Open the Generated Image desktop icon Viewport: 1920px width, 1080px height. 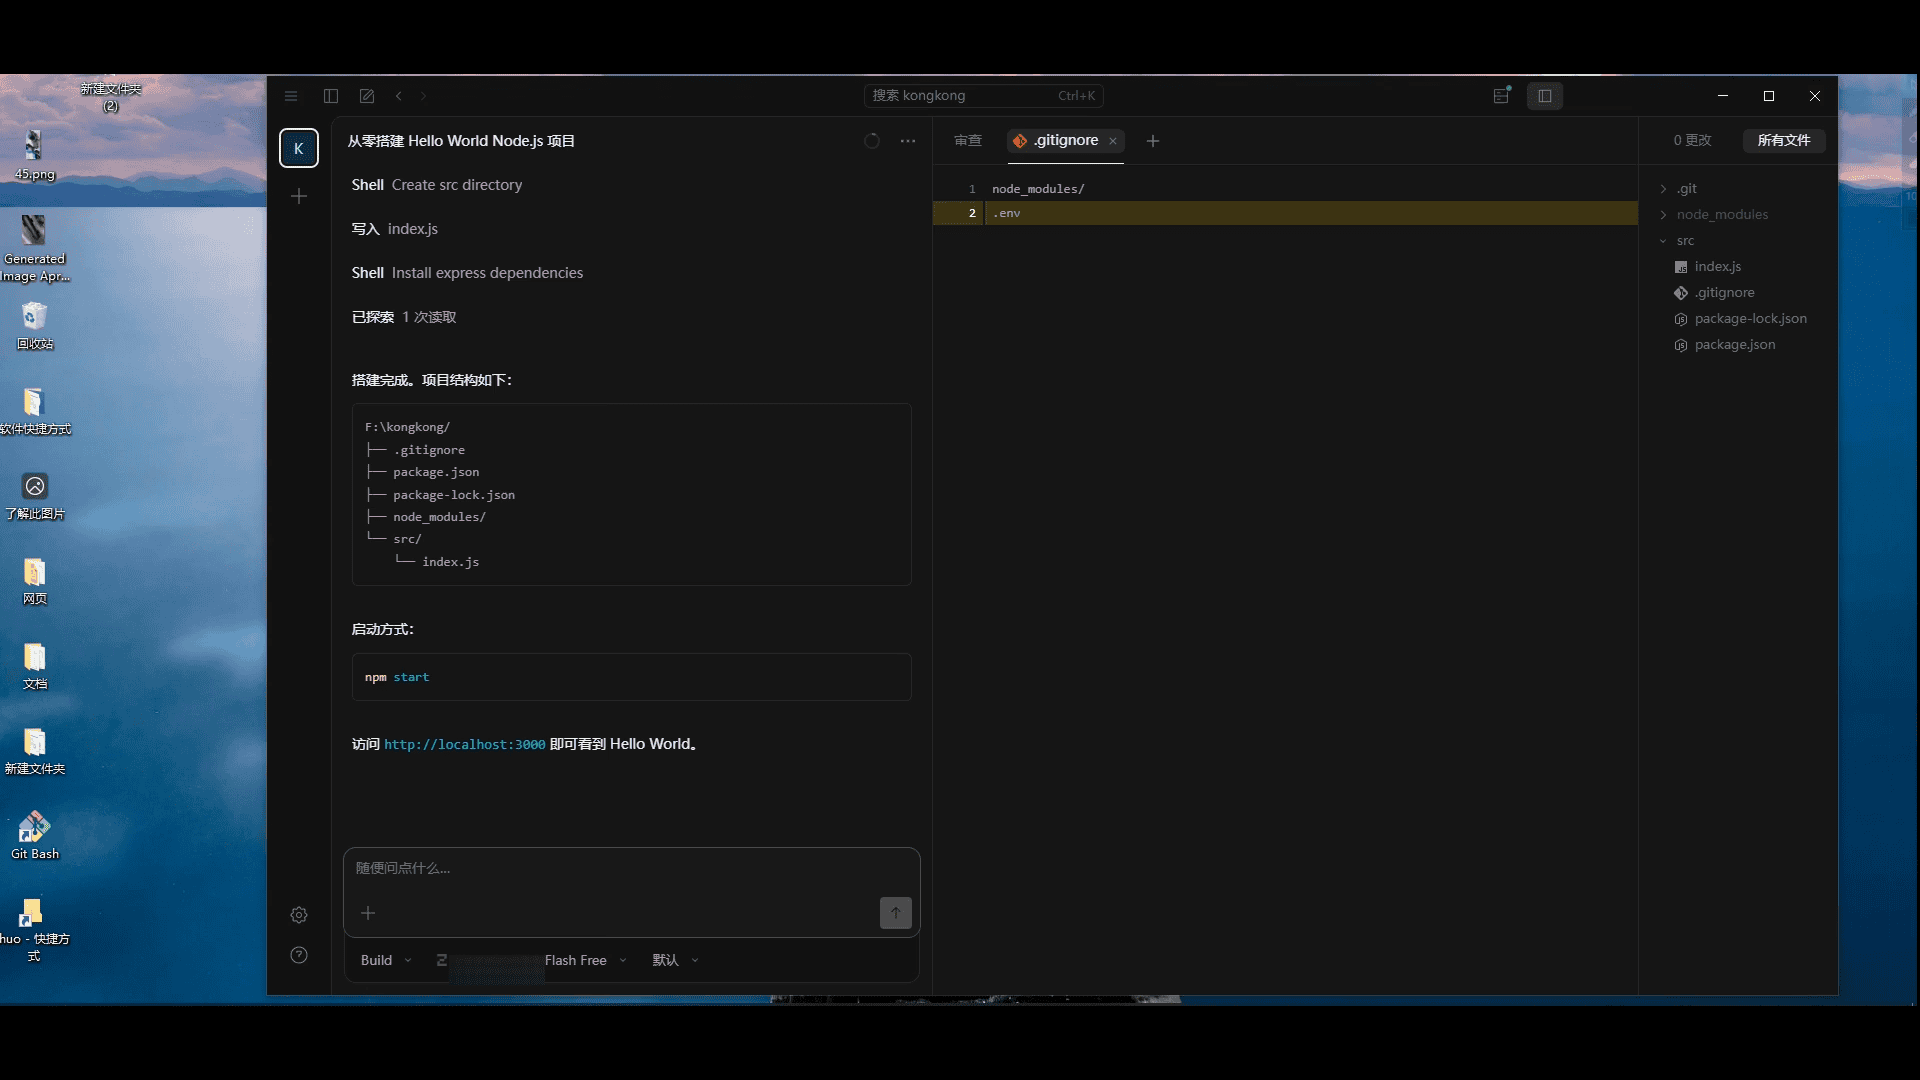[x=35, y=248]
